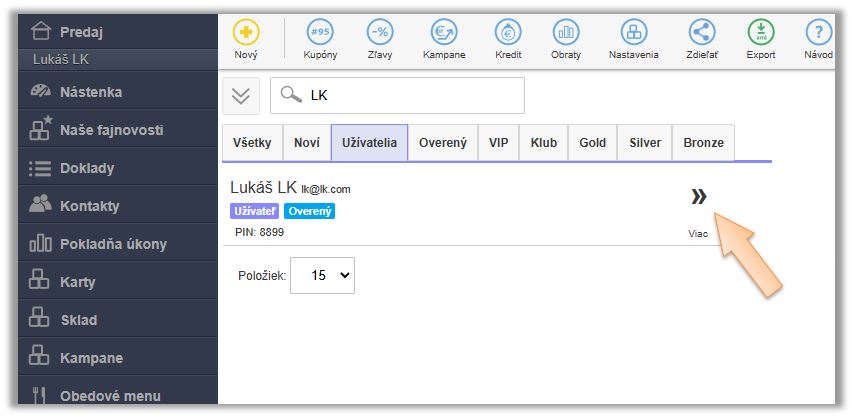Open the Návod help icon

[818, 32]
